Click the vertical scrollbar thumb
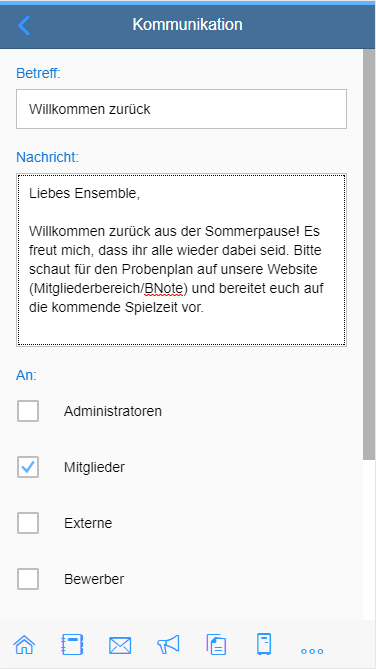Viewport: 376px width, 669px height. coord(369,254)
